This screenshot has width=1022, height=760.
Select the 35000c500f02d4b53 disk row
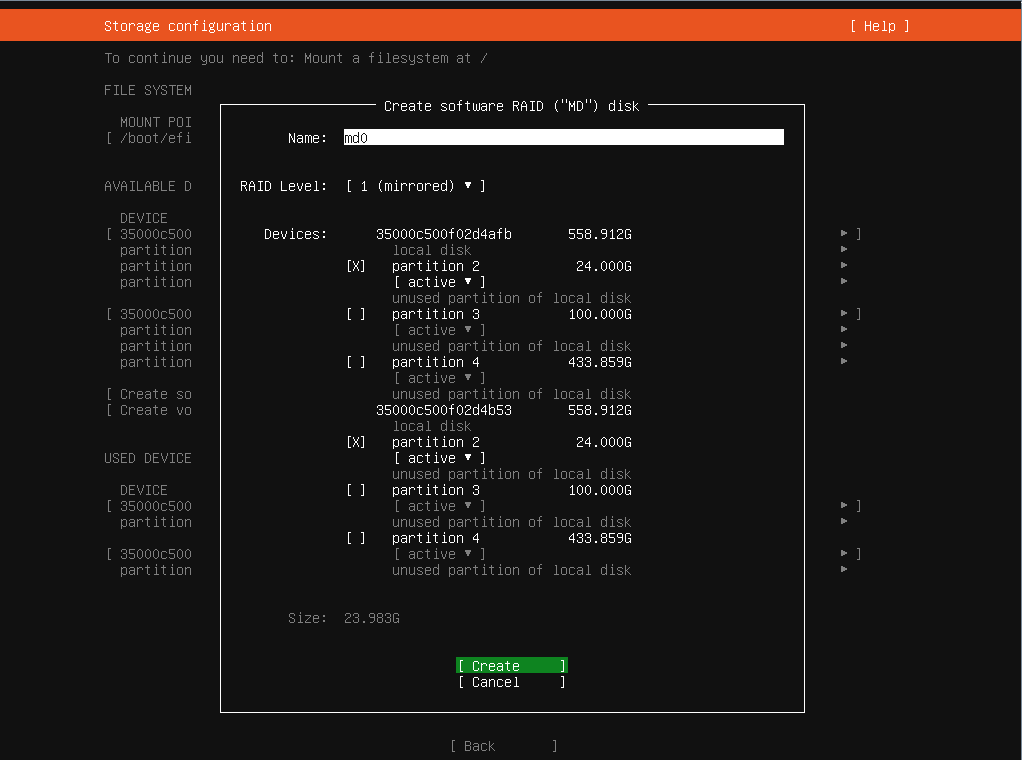[x=443, y=410]
